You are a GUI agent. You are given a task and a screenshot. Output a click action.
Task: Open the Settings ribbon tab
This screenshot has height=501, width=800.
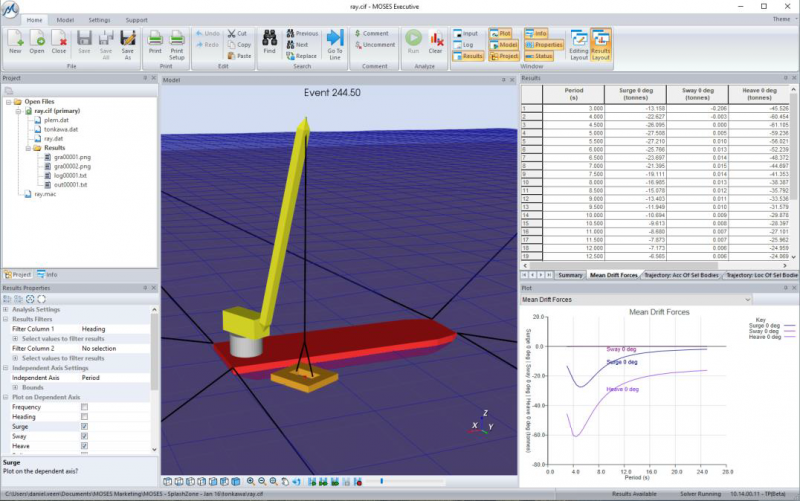(x=99, y=20)
